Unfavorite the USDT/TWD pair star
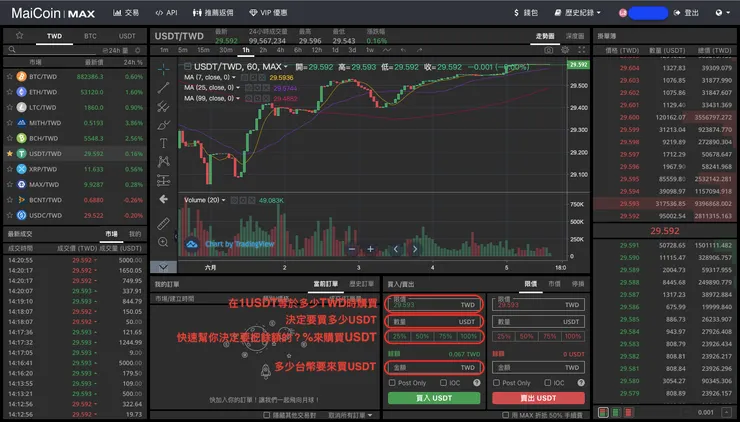Image resolution: width=740 pixels, height=422 pixels. pyautogui.click(x=9, y=153)
